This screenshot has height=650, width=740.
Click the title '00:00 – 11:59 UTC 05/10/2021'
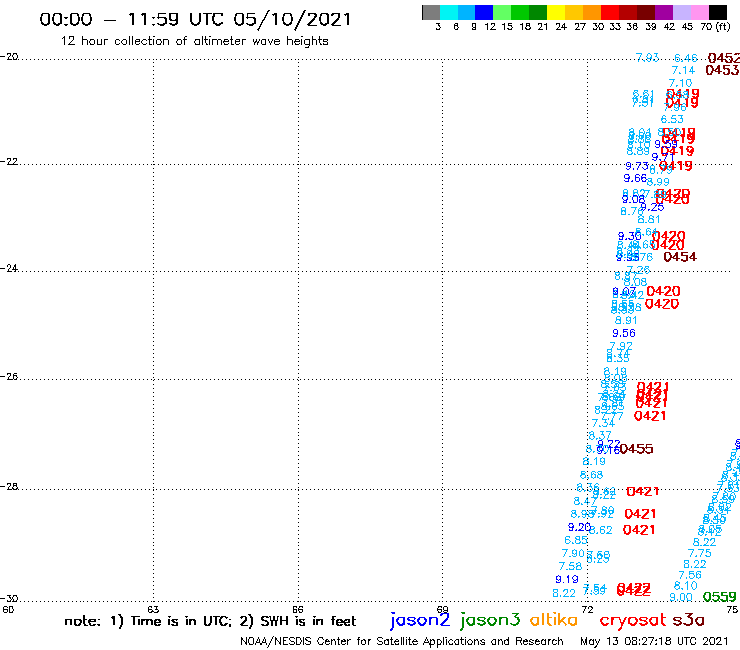pyautogui.click(x=195, y=19)
